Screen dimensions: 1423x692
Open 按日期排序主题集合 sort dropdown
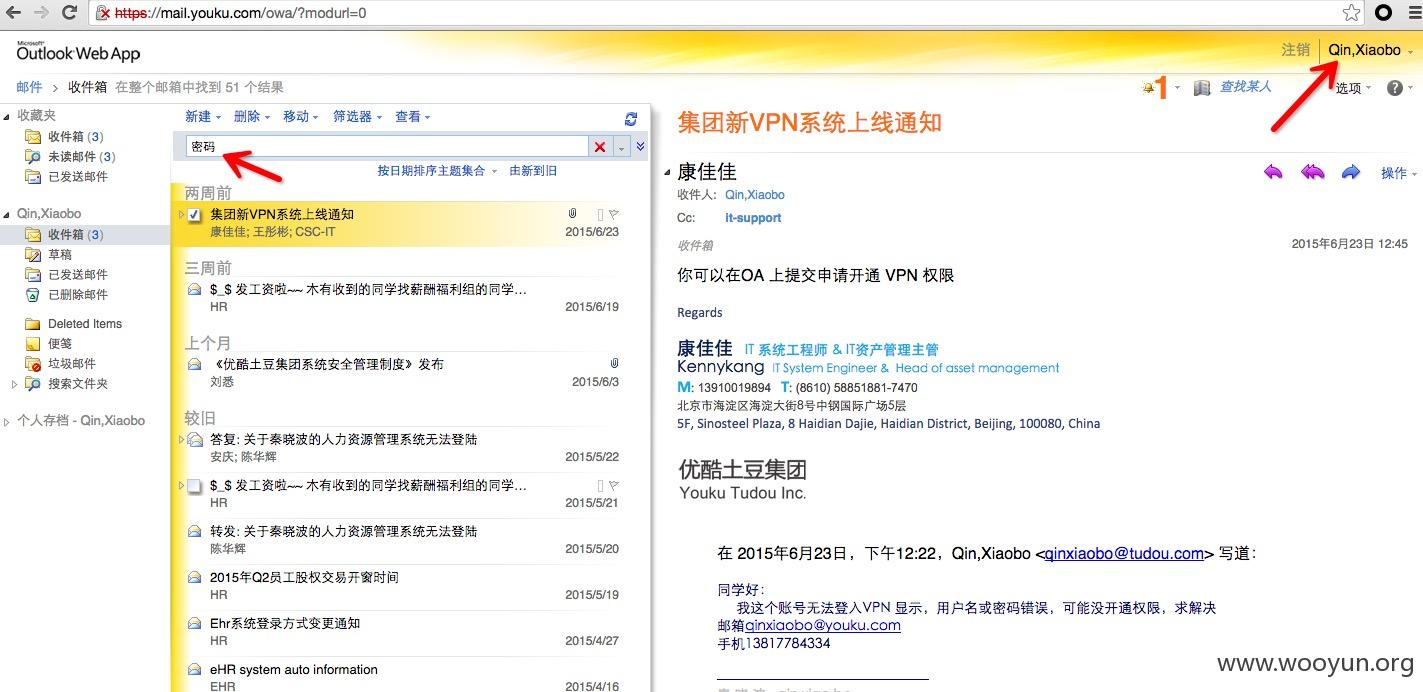tap(436, 171)
